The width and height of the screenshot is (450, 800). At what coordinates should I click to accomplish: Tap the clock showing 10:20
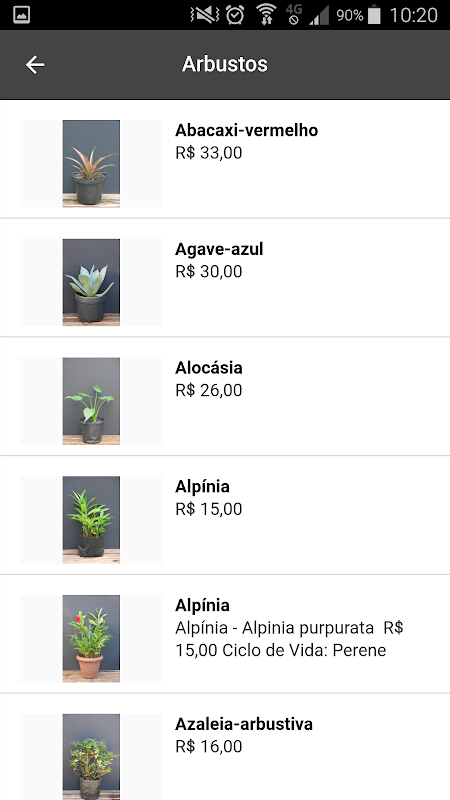click(413, 15)
